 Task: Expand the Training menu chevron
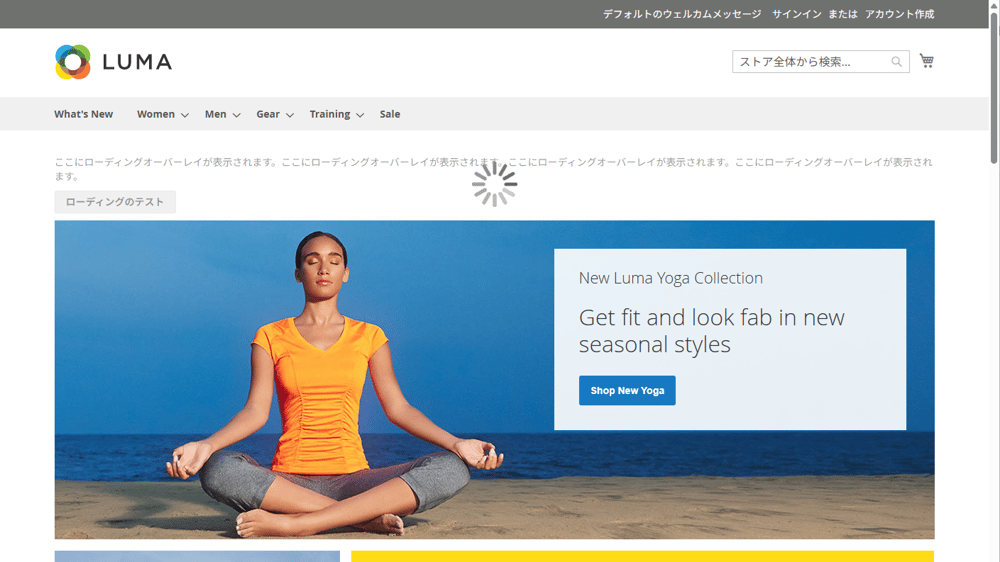pyautogui.click(x=360, y=115)
